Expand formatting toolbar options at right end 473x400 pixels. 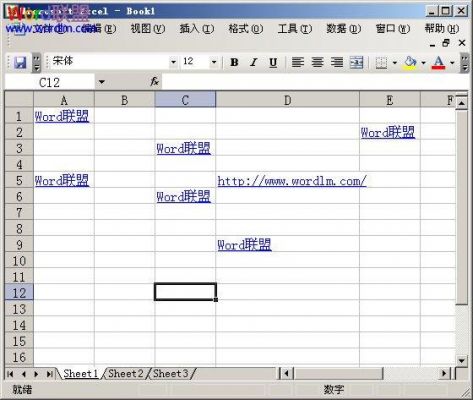click(x=465, y=63)
